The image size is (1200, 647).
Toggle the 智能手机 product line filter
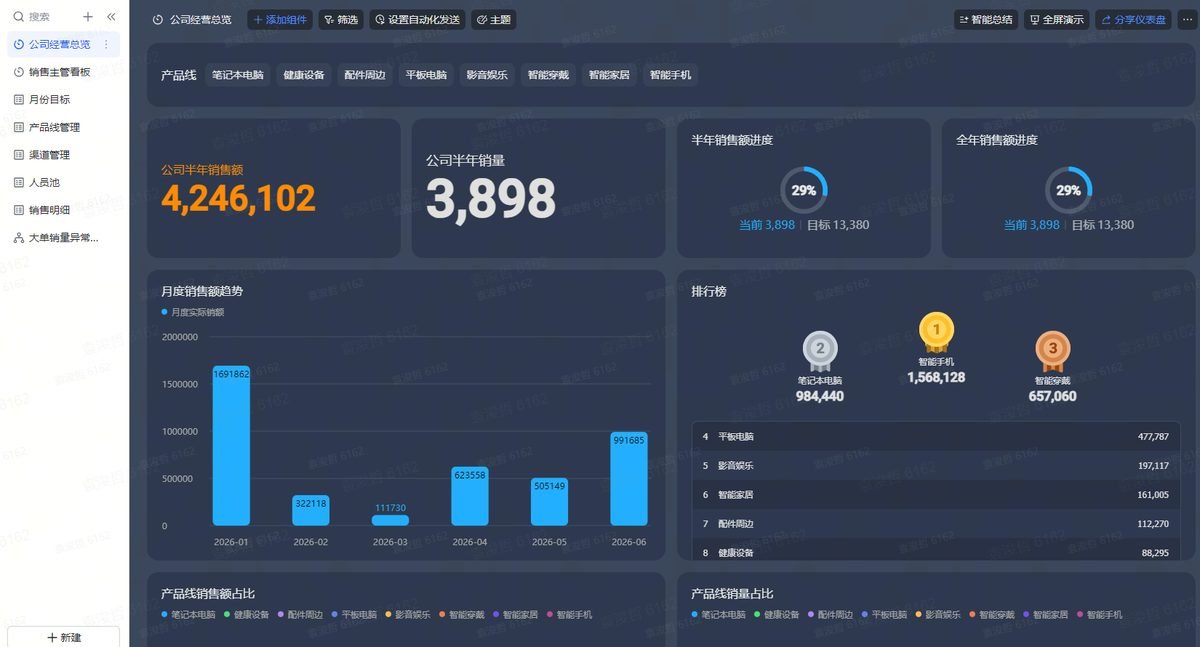tap(670, 75)
